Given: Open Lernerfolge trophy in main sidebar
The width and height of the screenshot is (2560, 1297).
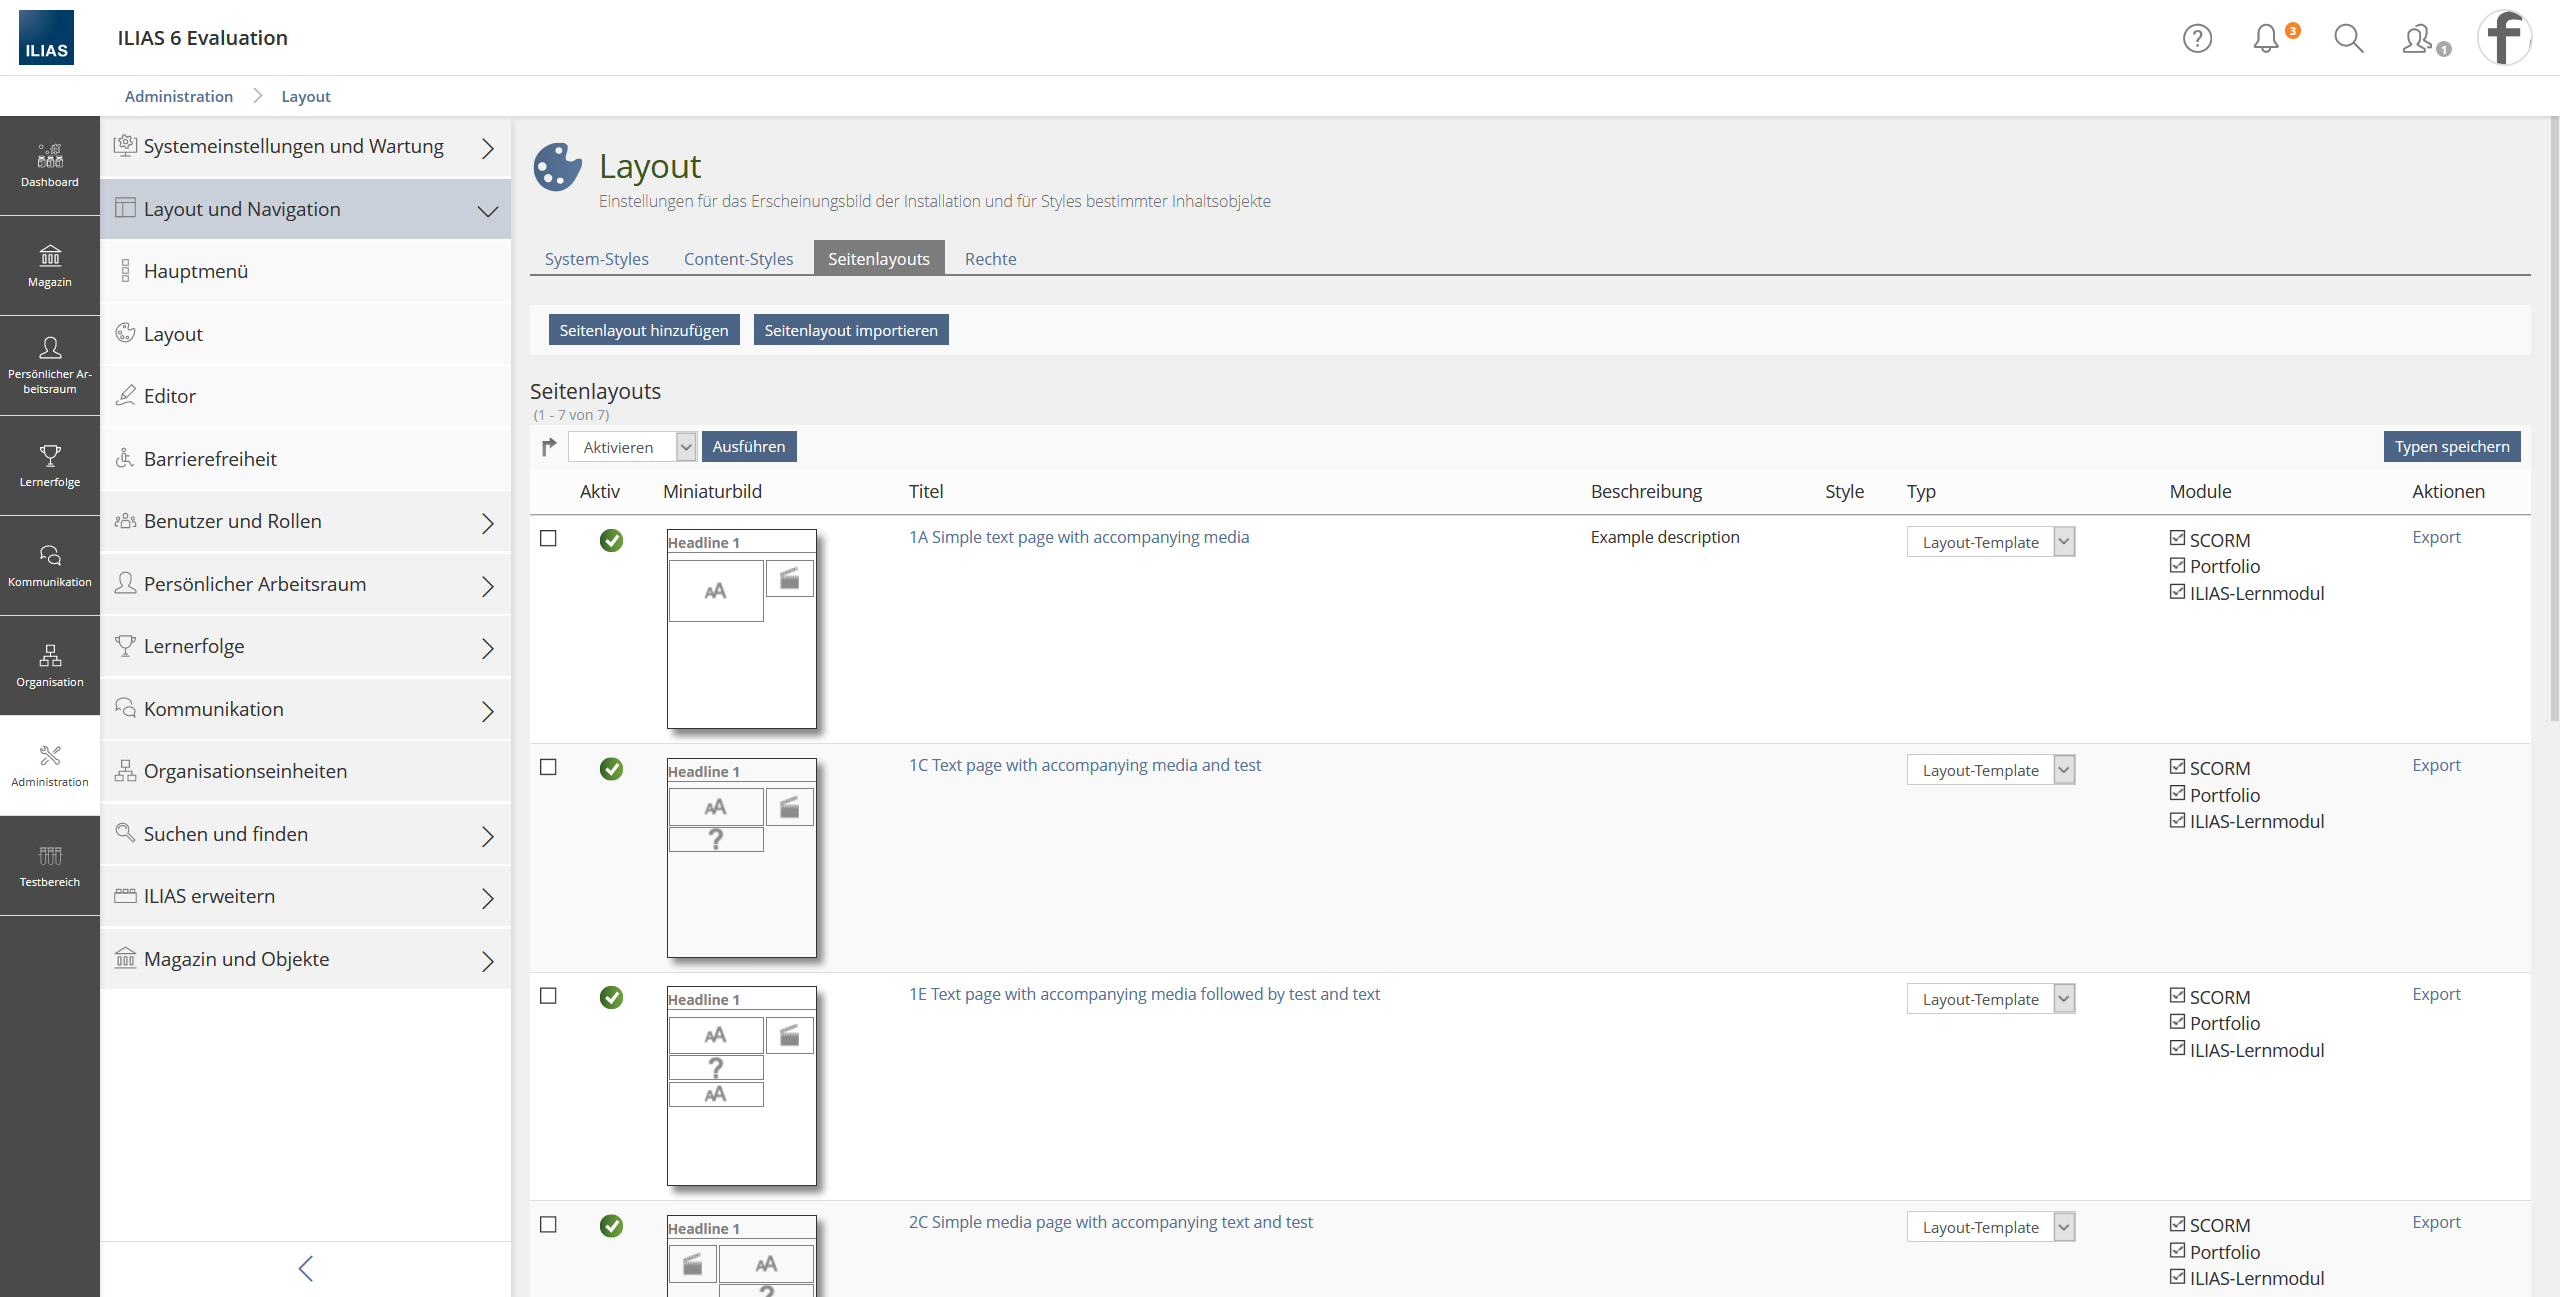Looking at the screenshot, I should coord(50,466).
